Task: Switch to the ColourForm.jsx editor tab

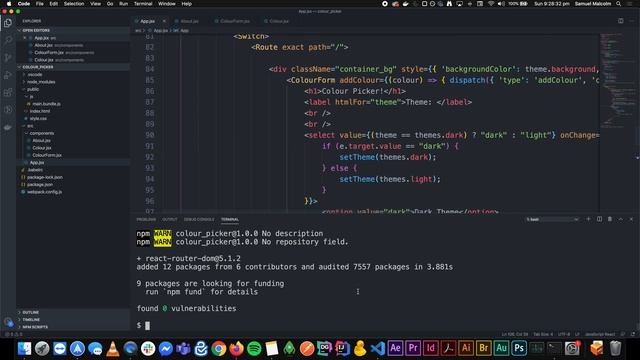Action: click(235, 21)
